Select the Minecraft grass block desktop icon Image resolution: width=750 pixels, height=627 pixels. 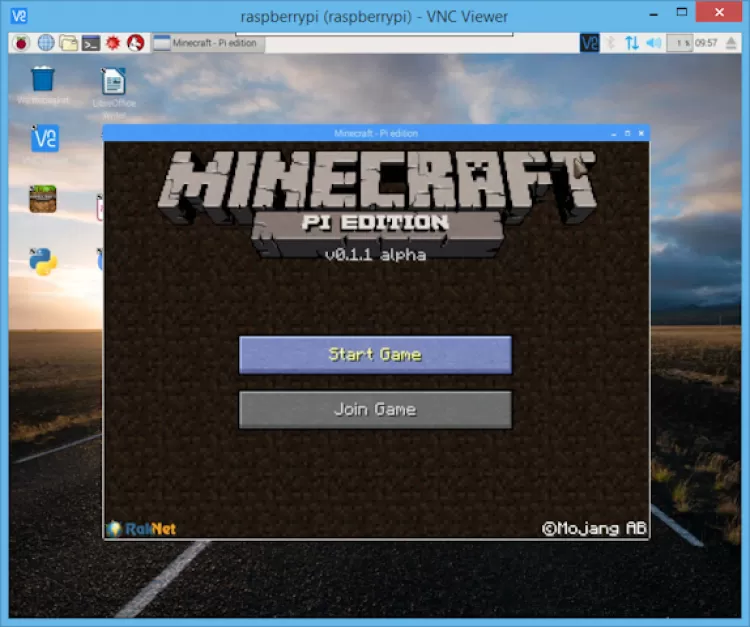coord(43,199)
